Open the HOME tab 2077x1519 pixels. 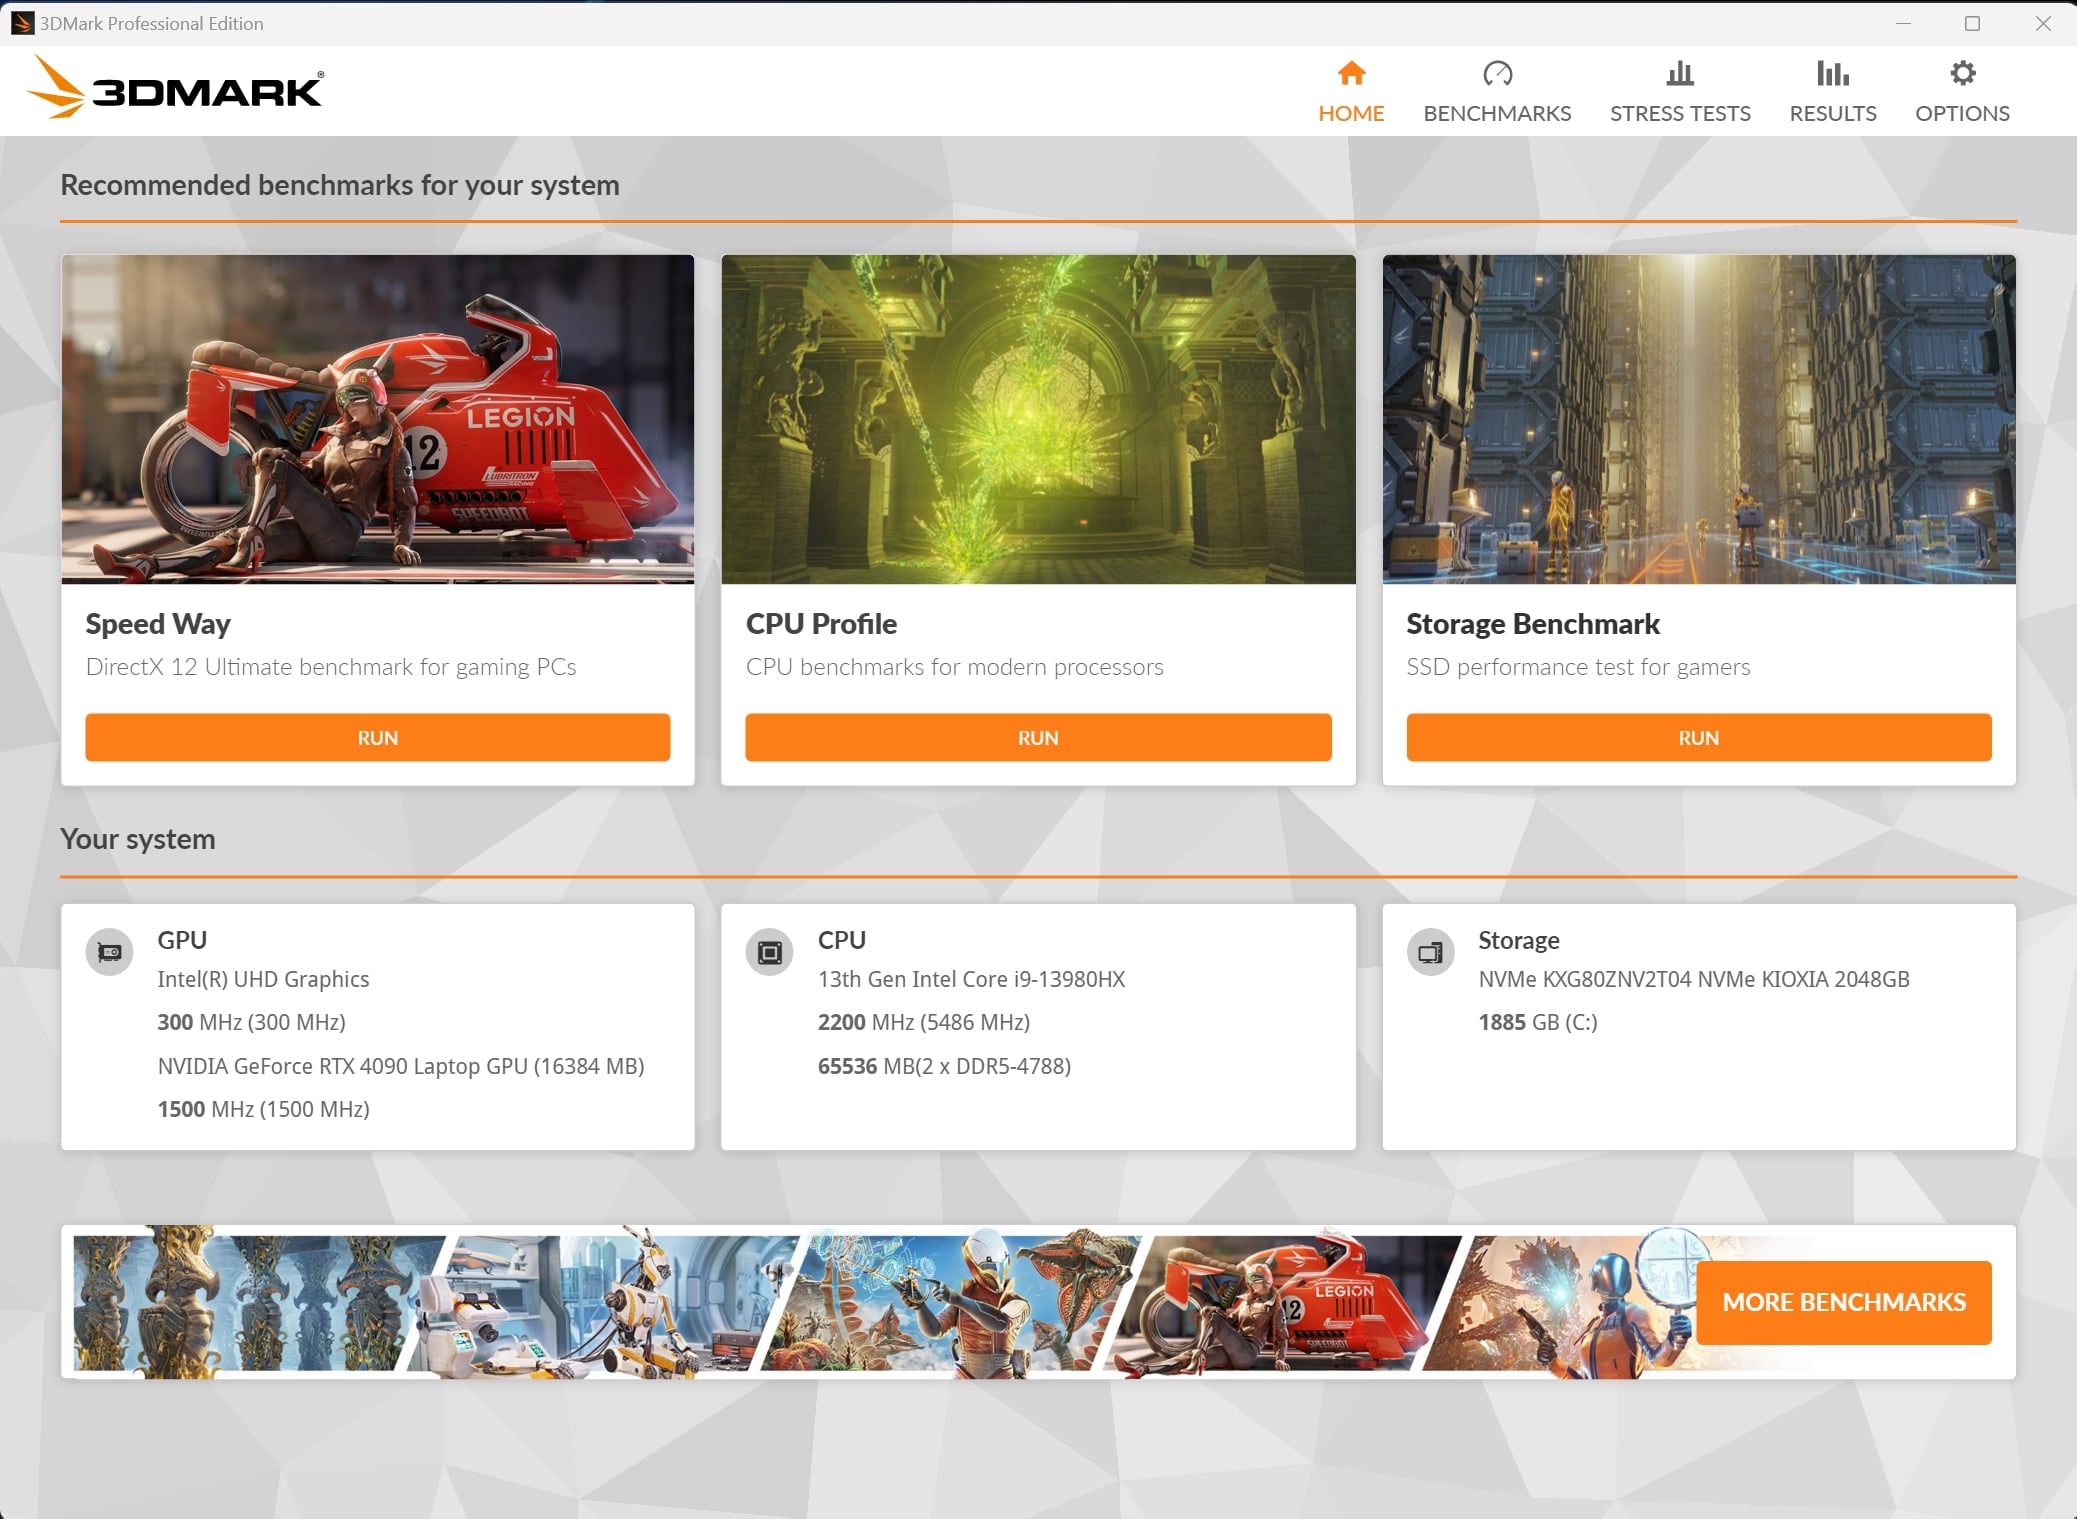[1351, 92]
